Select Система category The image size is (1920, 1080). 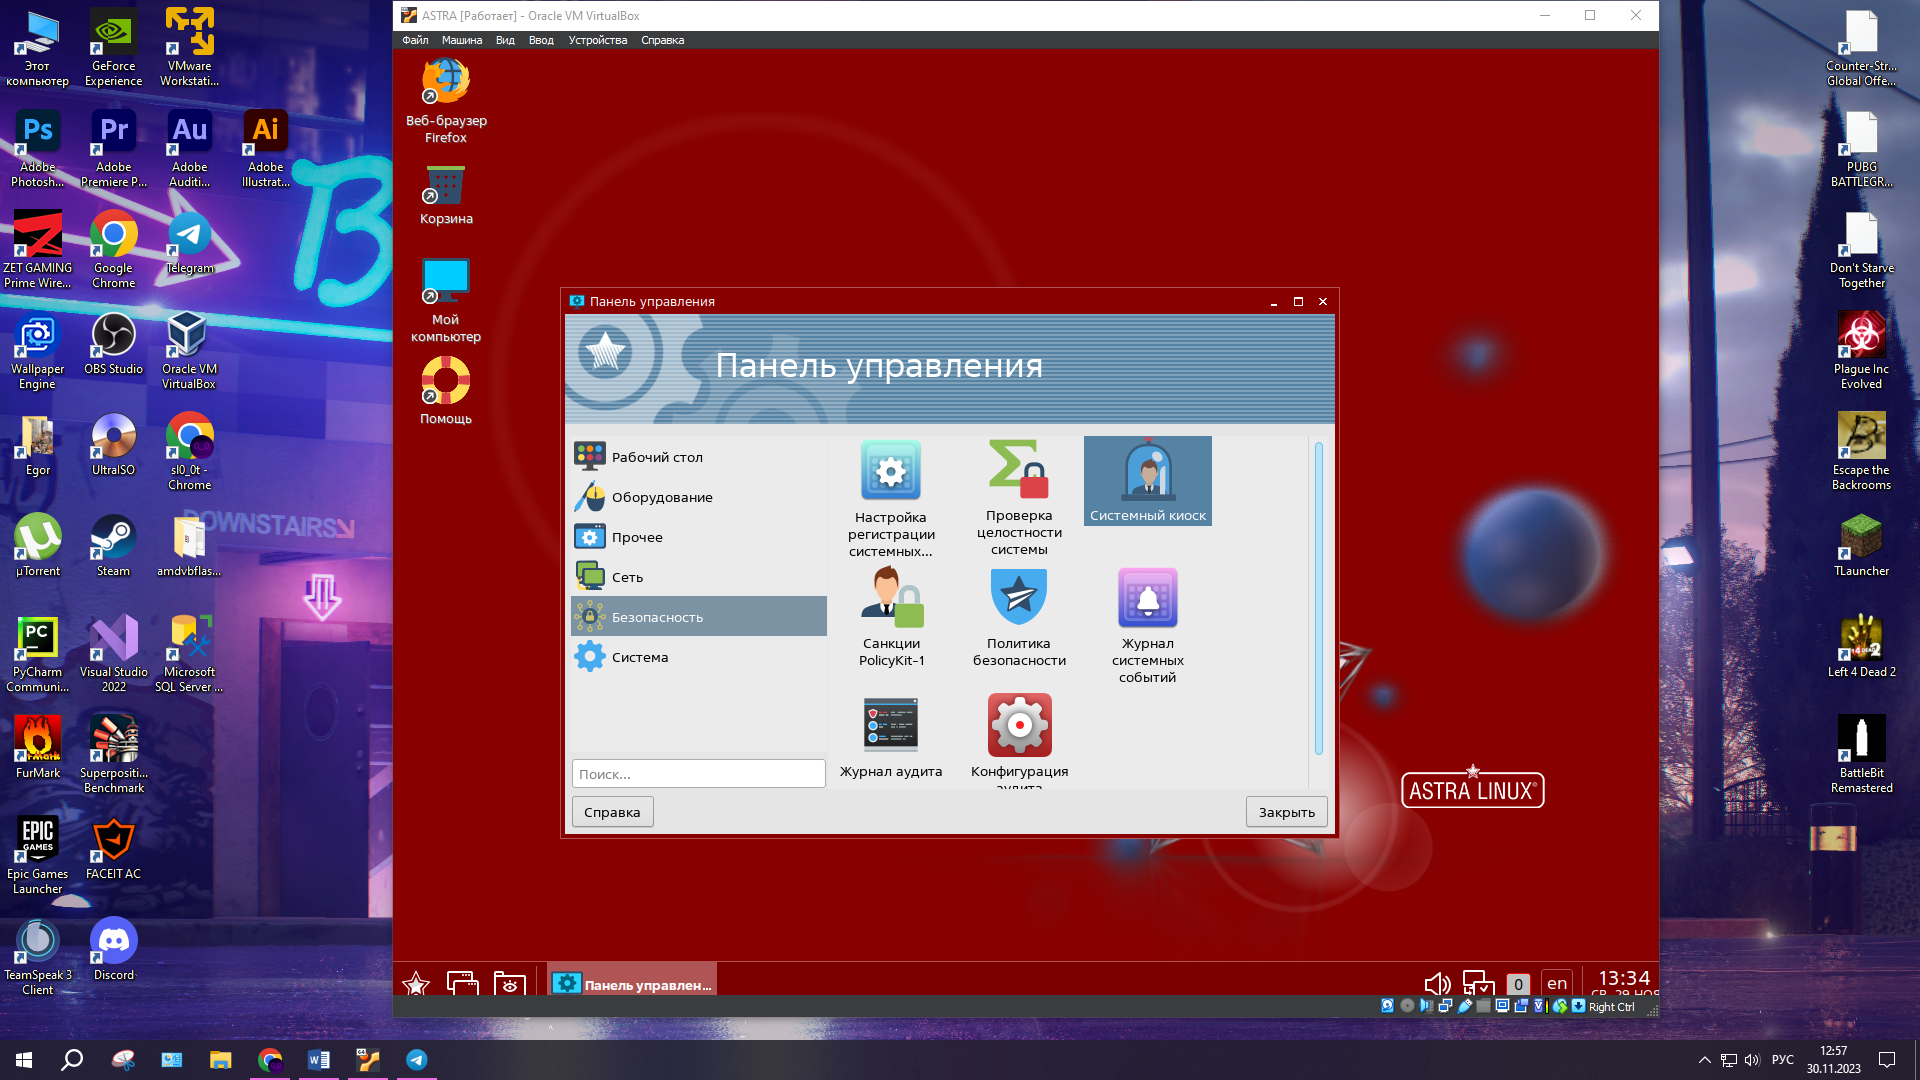[x=698, y=657]
